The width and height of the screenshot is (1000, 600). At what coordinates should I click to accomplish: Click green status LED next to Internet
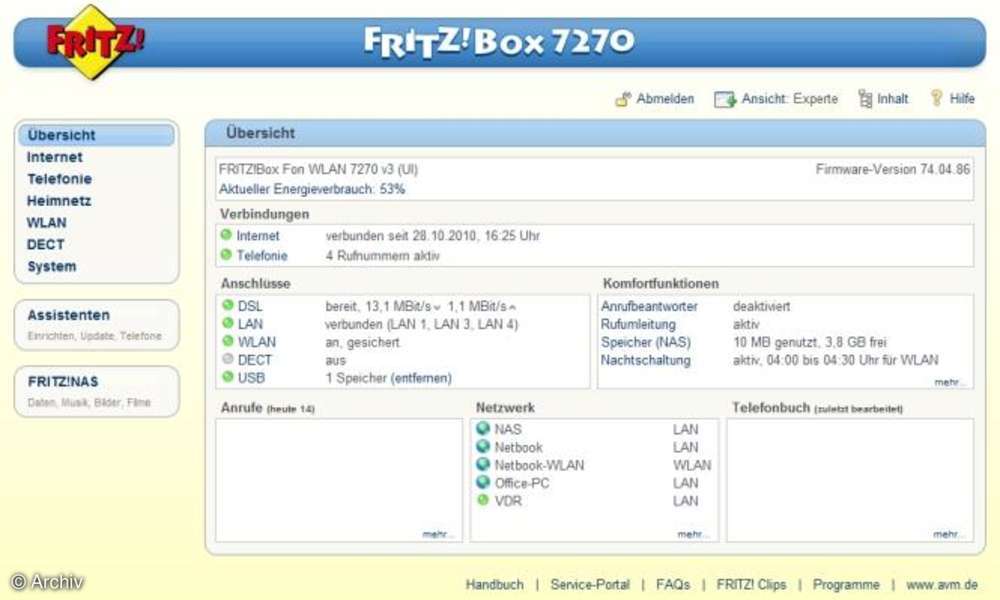(226, 235)
